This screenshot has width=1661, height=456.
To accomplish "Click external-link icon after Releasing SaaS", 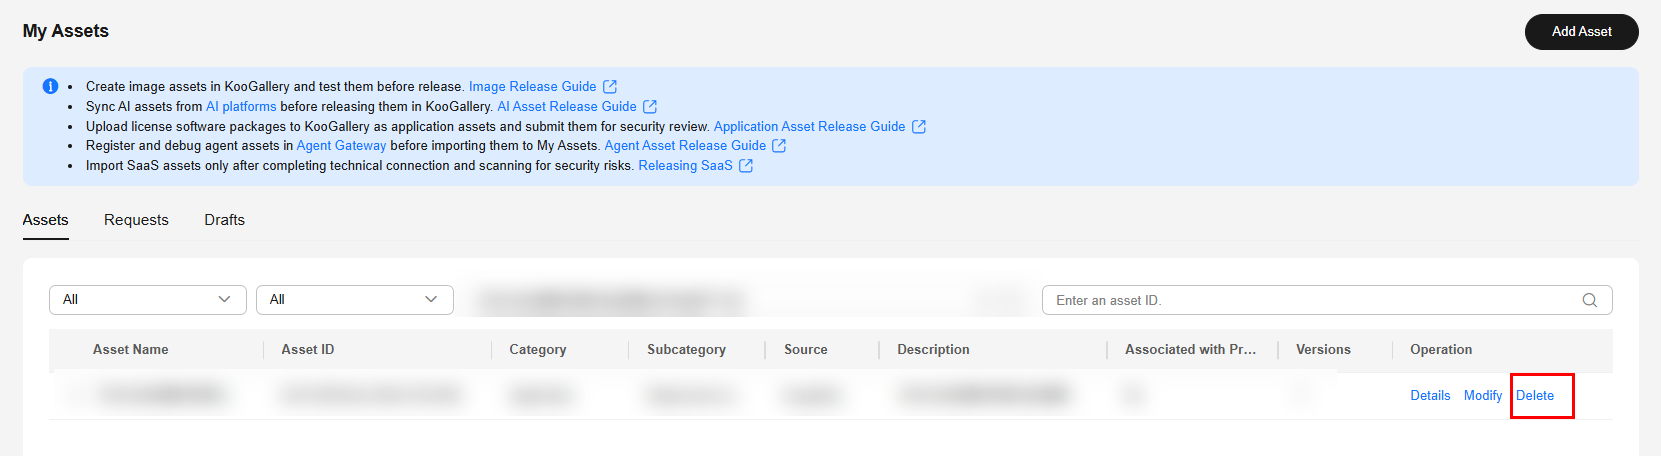I will 746,166.
